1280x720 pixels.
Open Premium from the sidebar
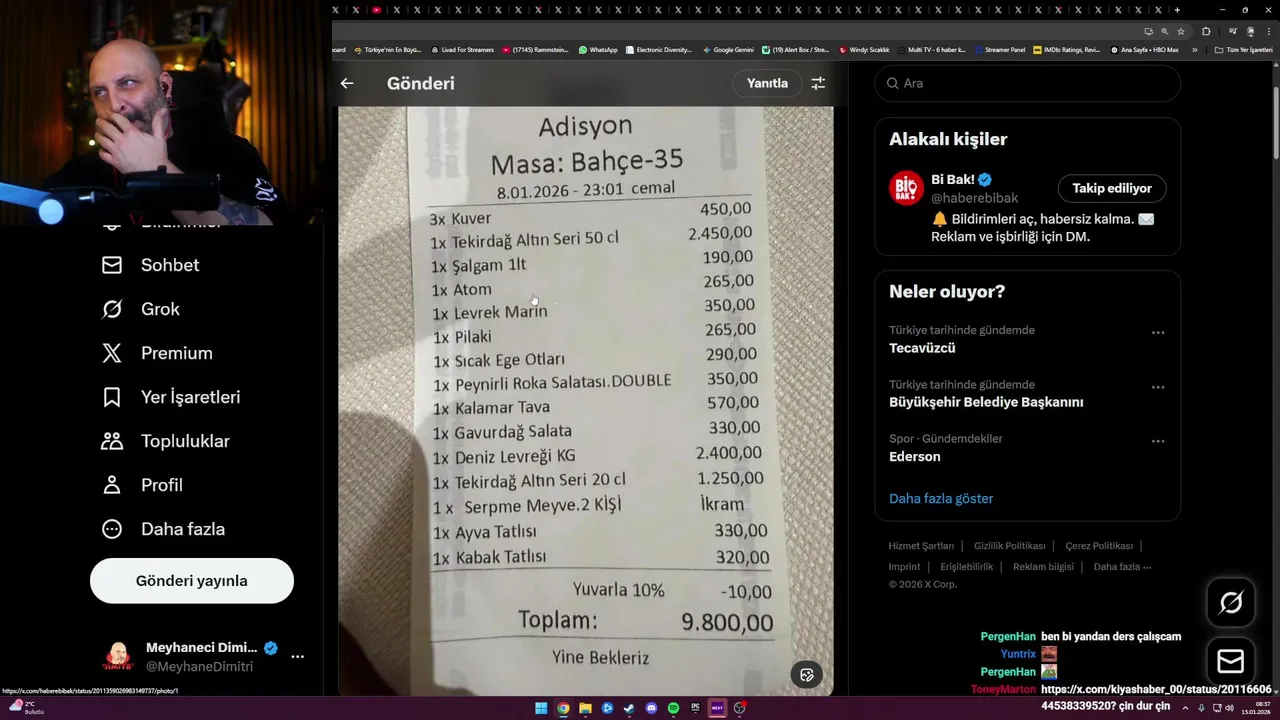[x=158, y=353]
